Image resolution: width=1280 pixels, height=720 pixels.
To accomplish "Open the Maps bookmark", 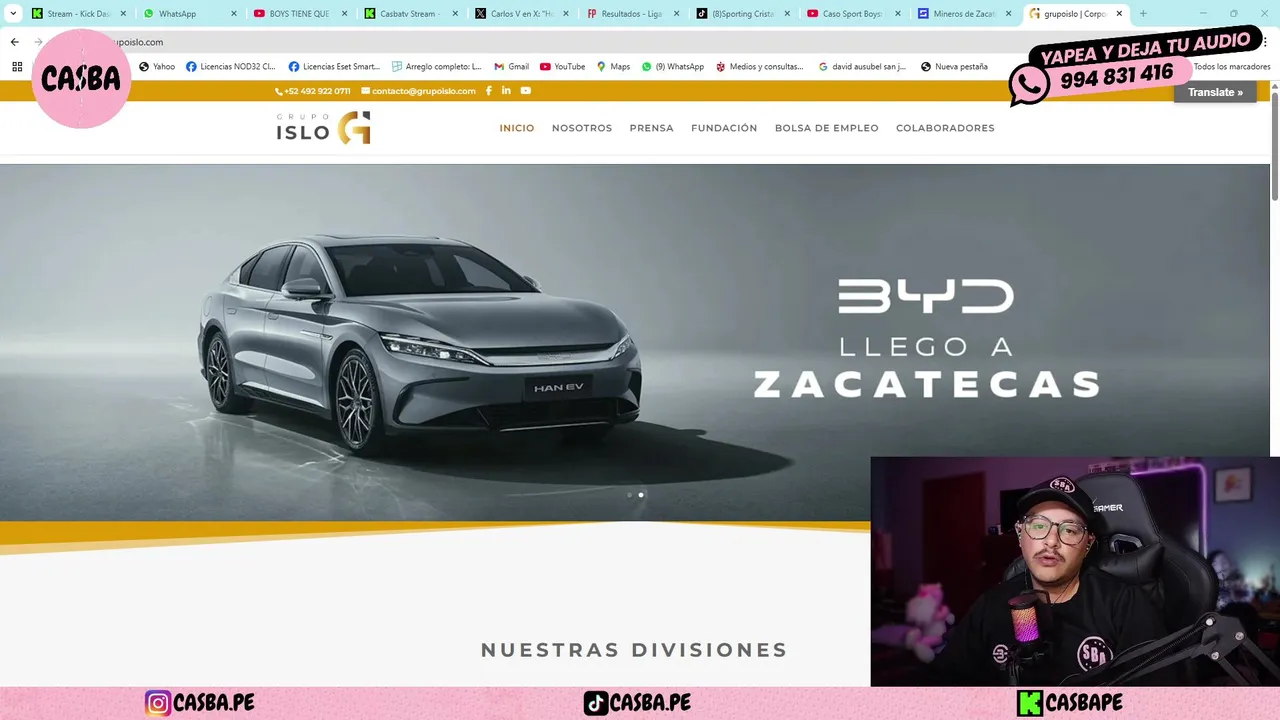I will tap(613, 67).
